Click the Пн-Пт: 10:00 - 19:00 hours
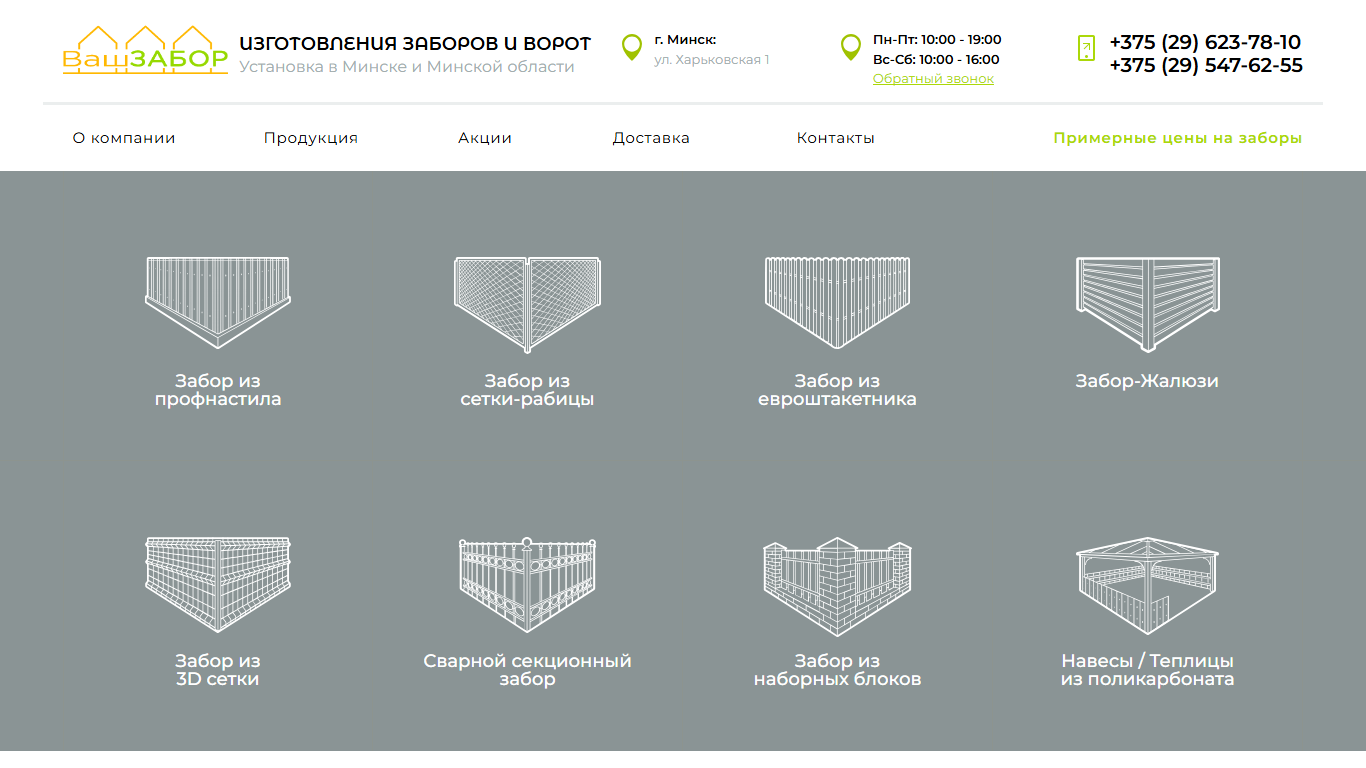 click(x=937, y=40)
